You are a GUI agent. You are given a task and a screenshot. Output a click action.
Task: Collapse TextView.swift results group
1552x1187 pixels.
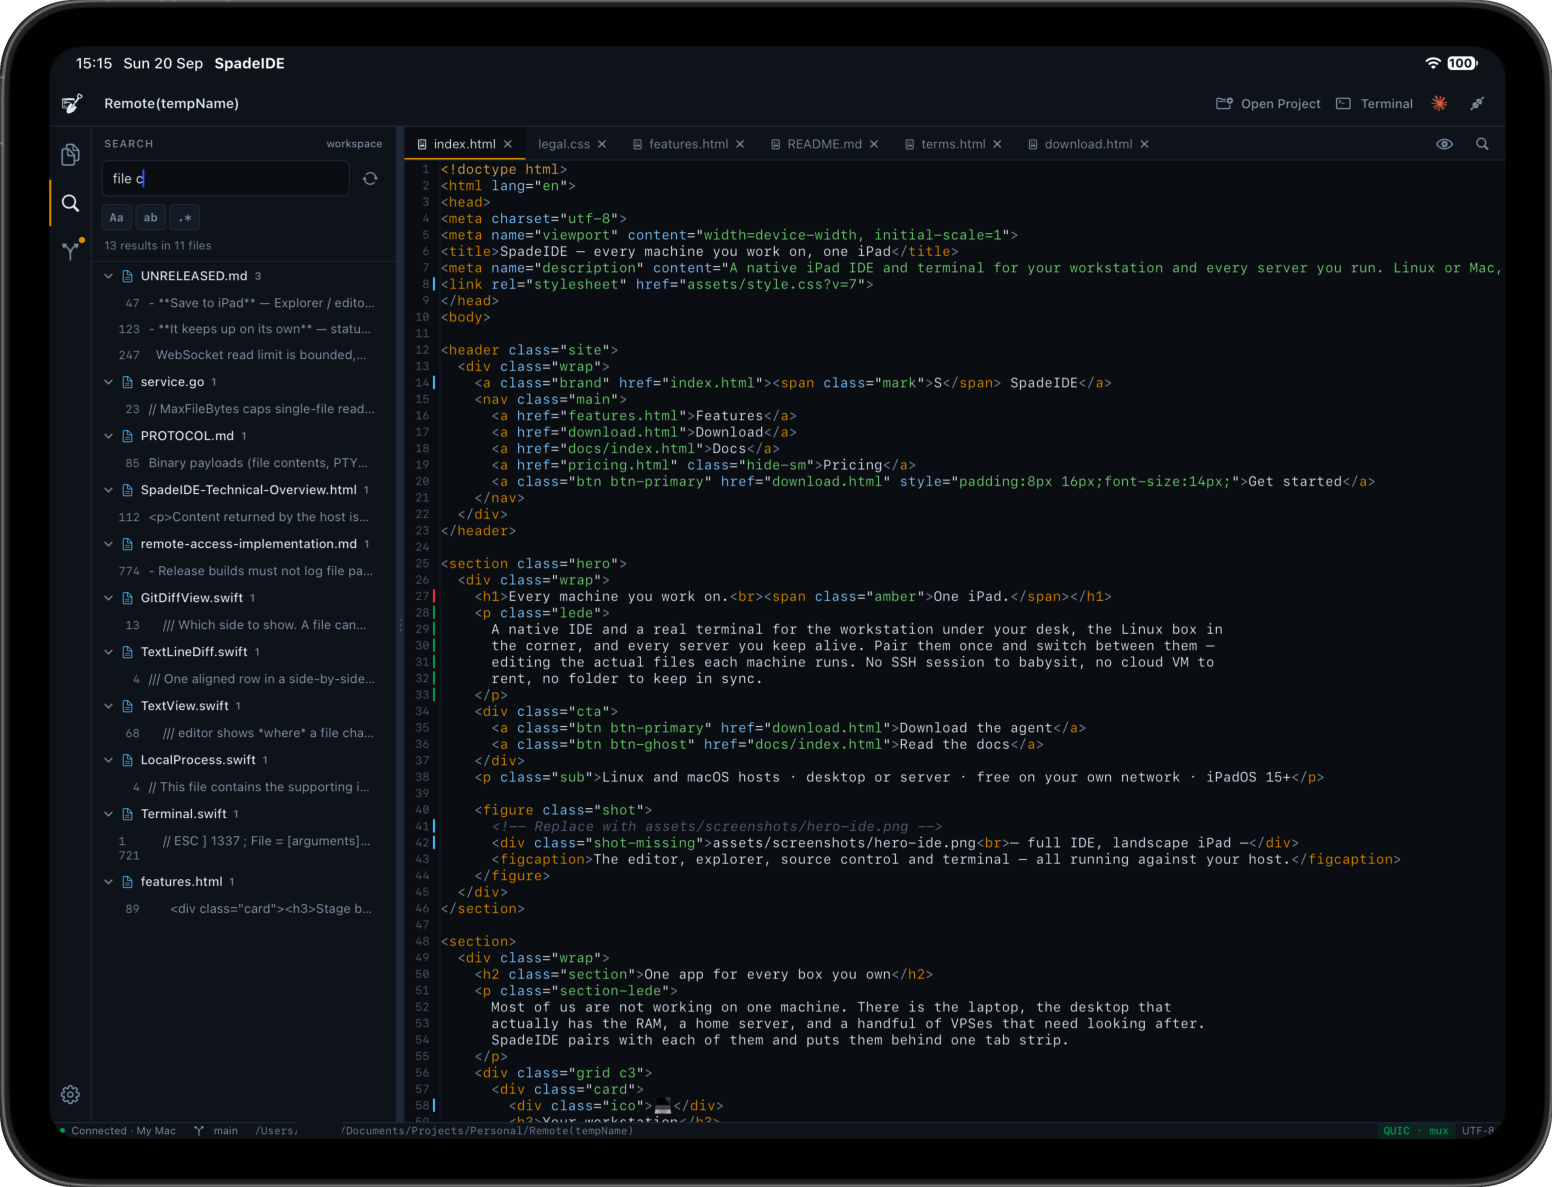(x=108, y=706)
